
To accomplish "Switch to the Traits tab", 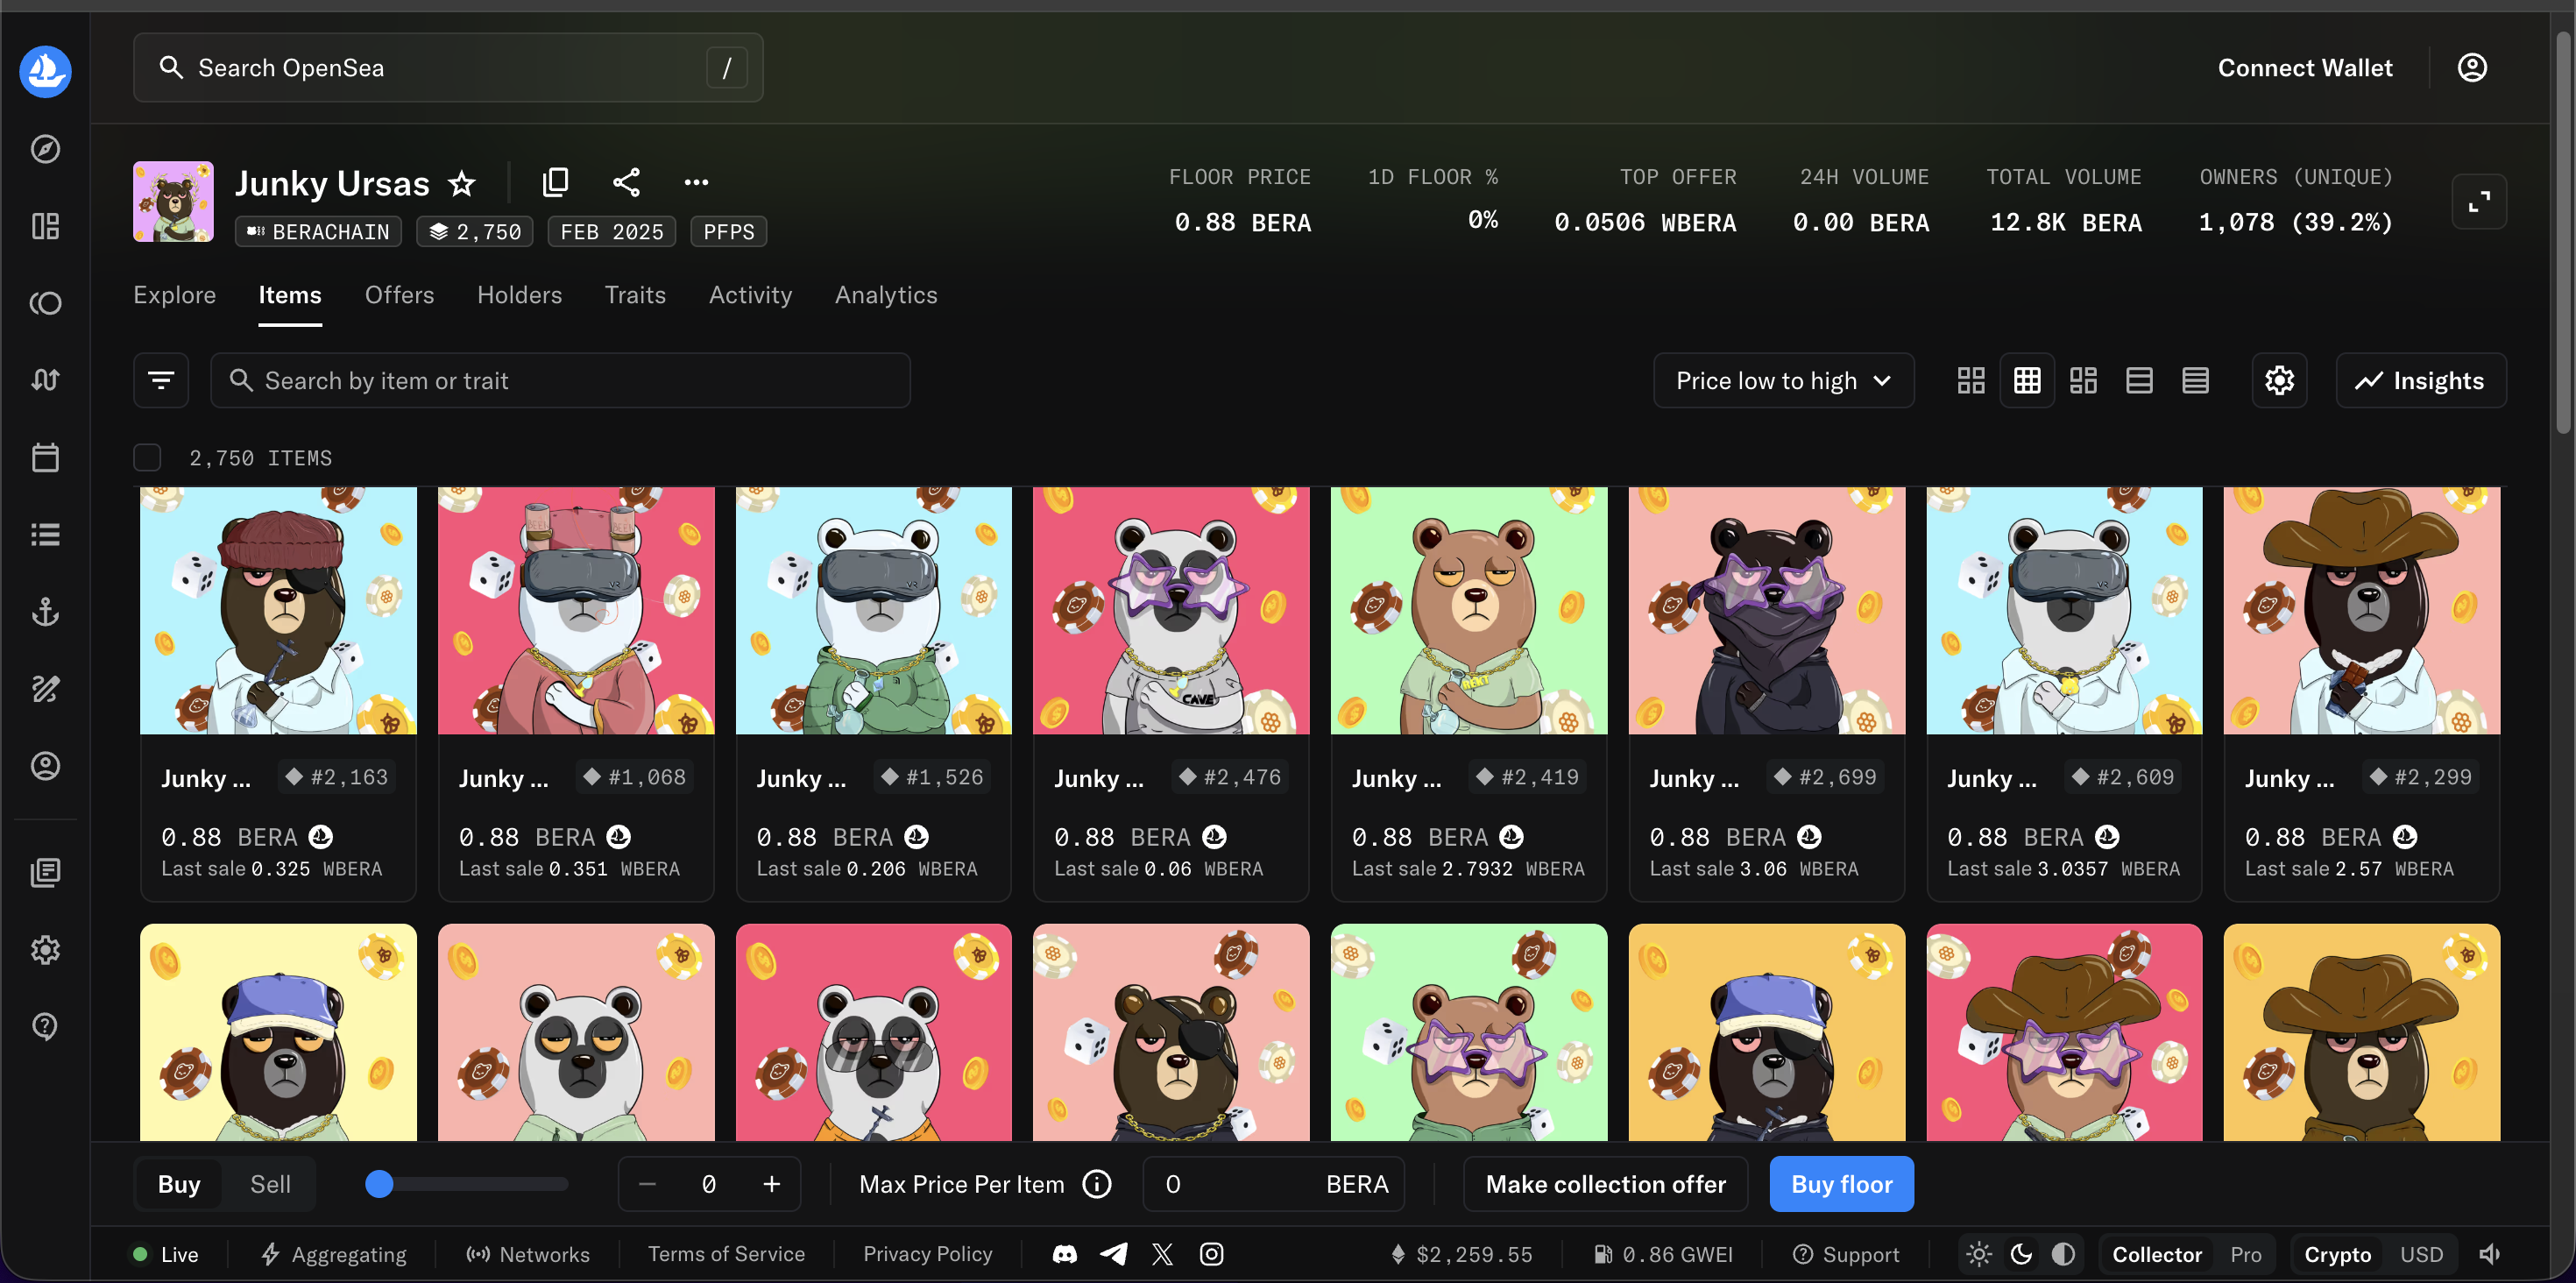I will pyautogui.click(x=635, y=295).
